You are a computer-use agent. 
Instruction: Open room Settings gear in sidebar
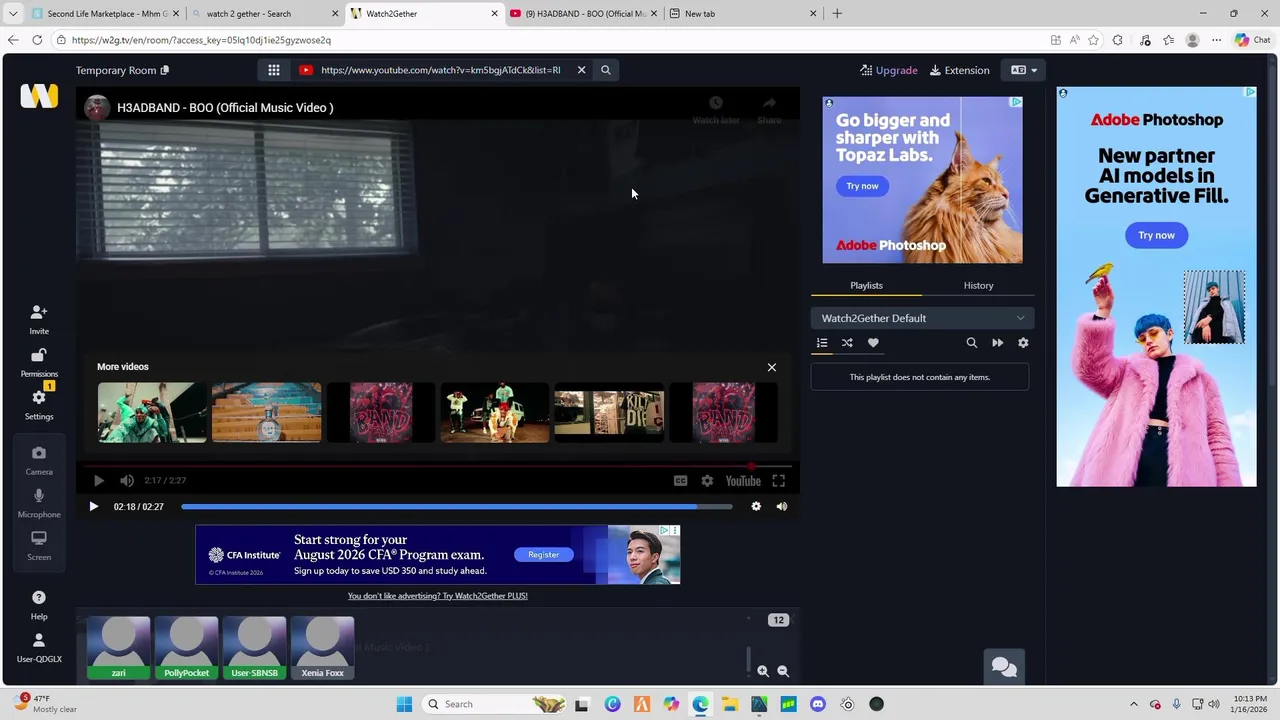point(39,404)
